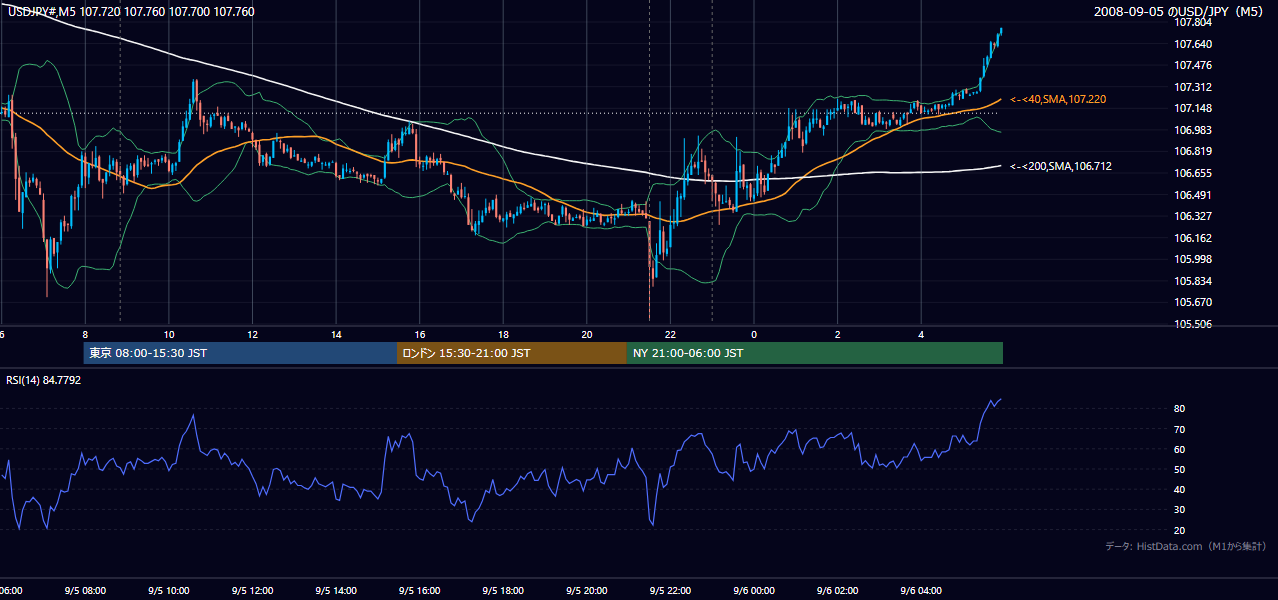Click the 107.148 price axis label

[x=1194, y=108]
